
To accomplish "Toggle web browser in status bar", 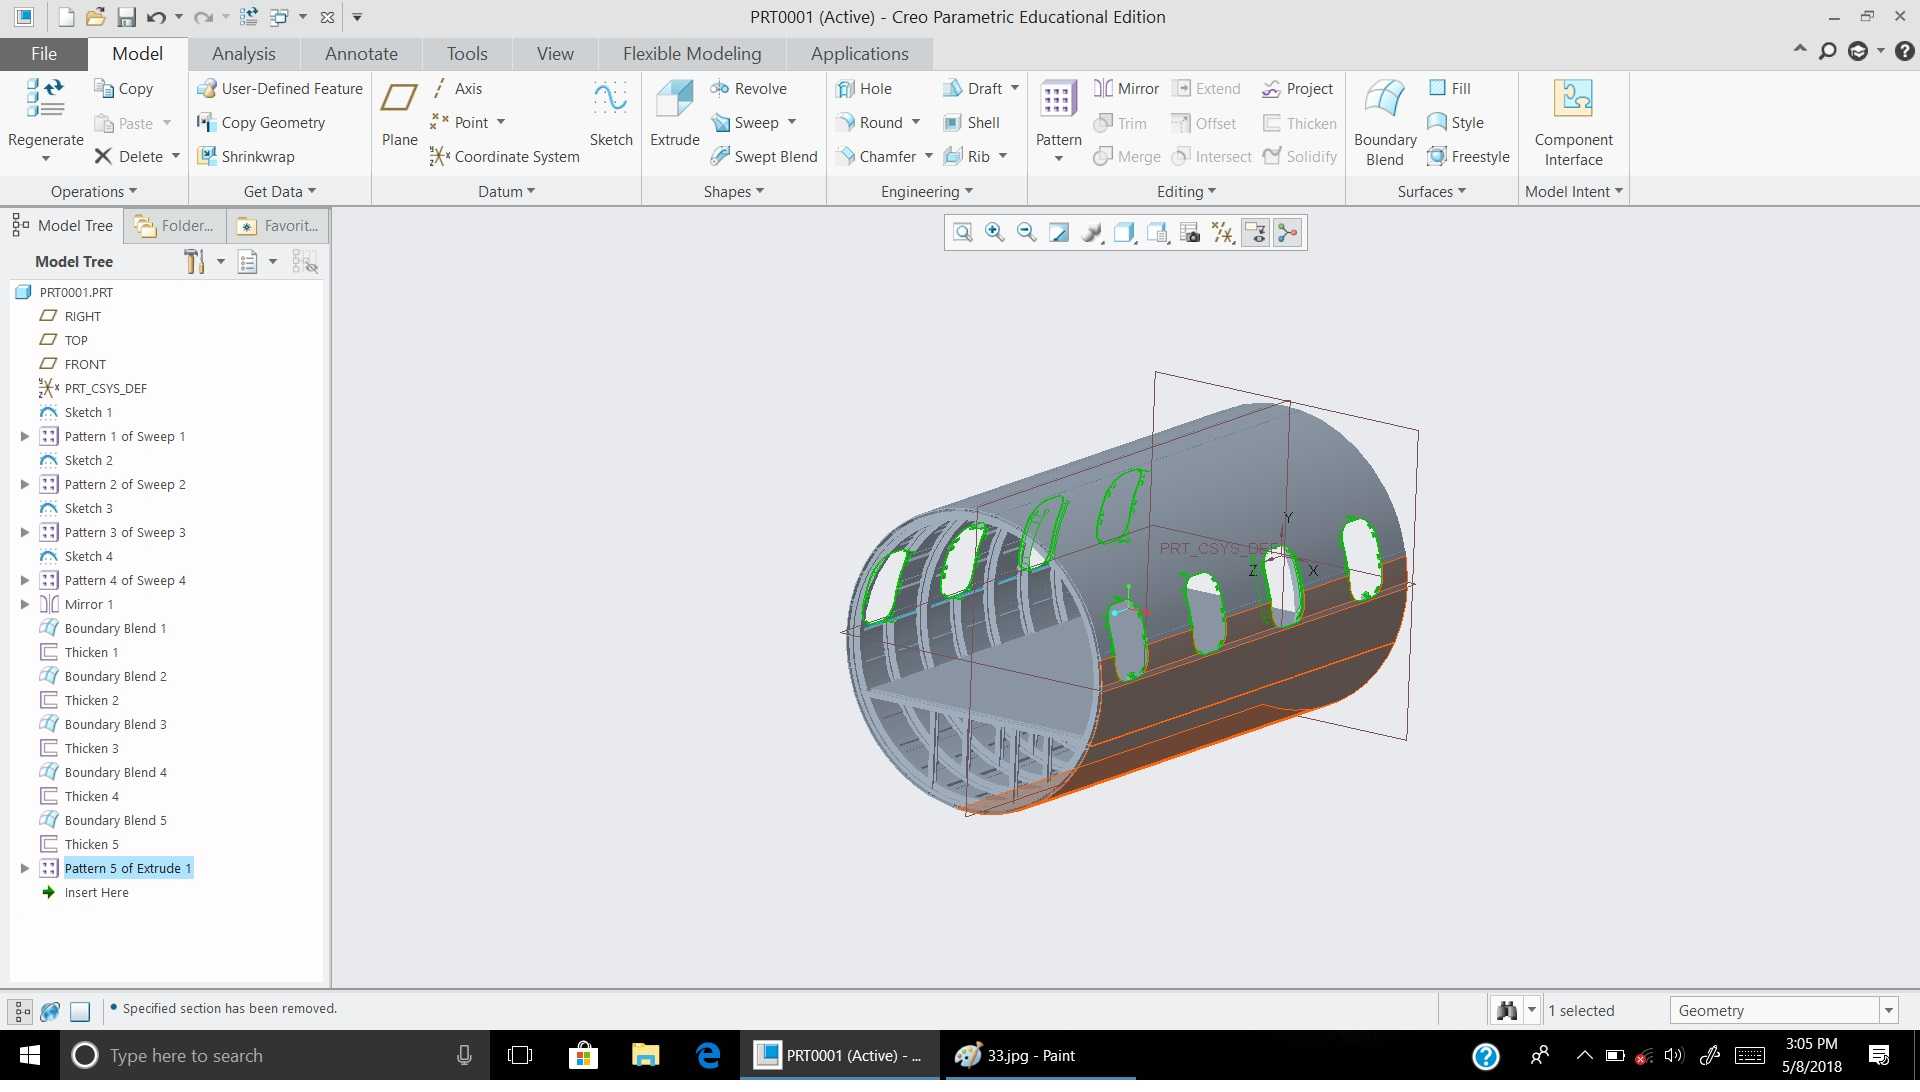I will point(50,1012).
